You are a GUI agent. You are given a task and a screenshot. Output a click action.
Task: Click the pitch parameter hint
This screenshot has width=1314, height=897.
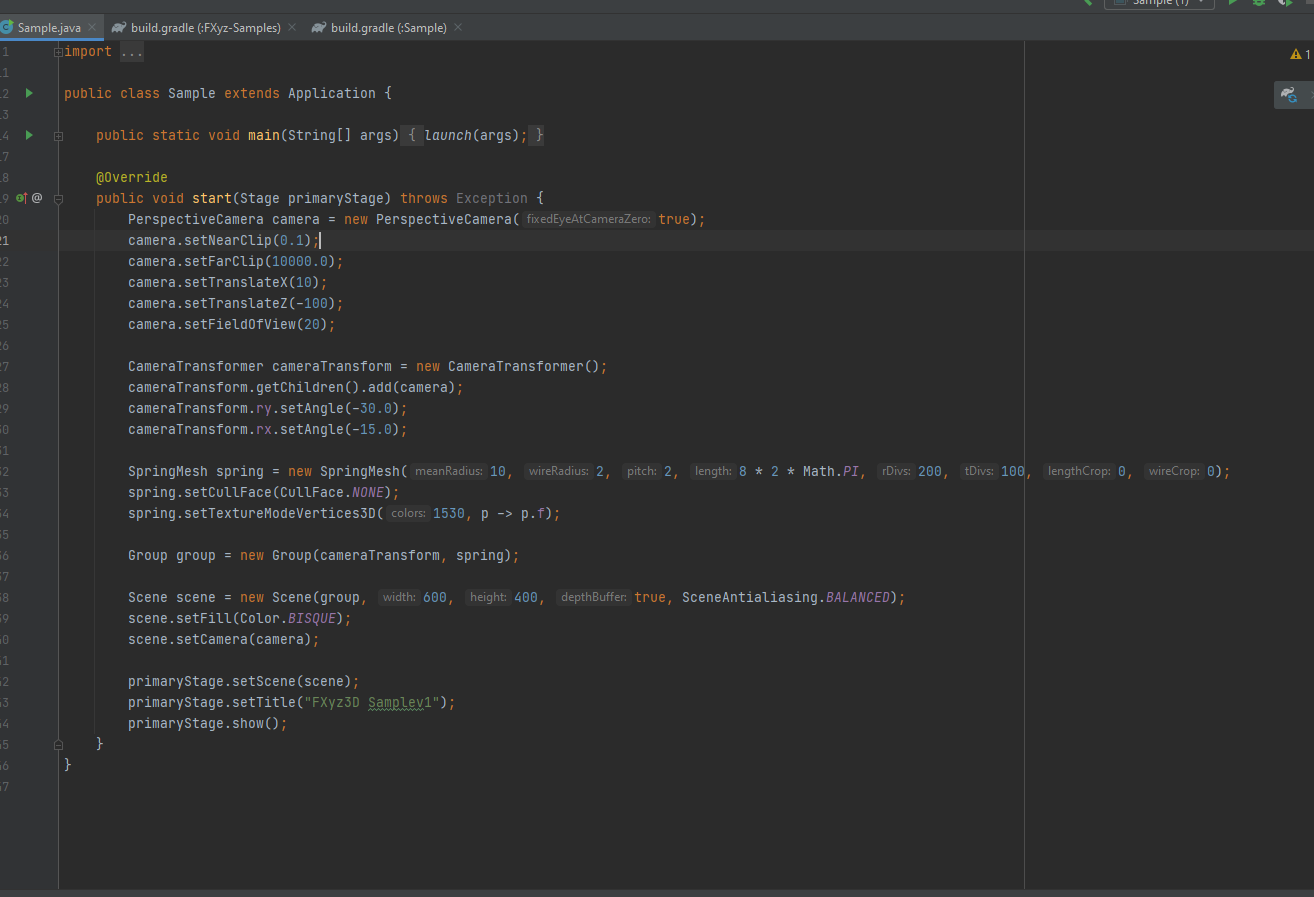[x=642, y=471]
